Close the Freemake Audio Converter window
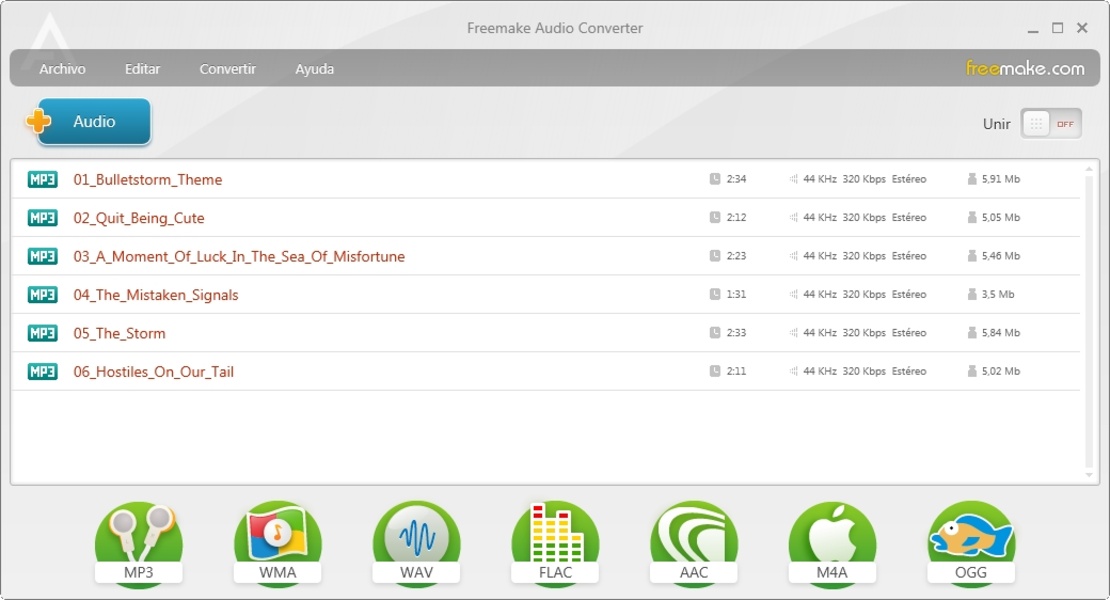Screen dimensions: 1110x600 point(1082,28)
